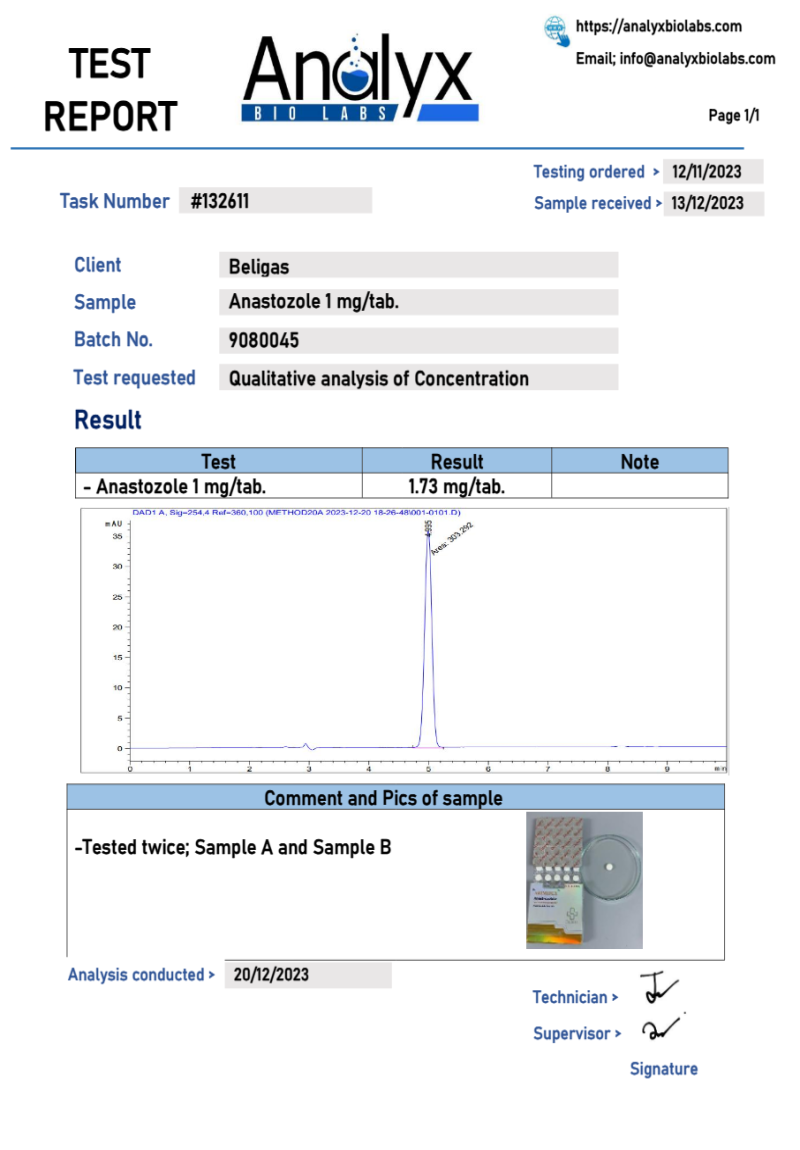800x1150 pixels.
Task: Open the sample product photo thumbnail
Action: pyautogui.click(x=584, y=880)
